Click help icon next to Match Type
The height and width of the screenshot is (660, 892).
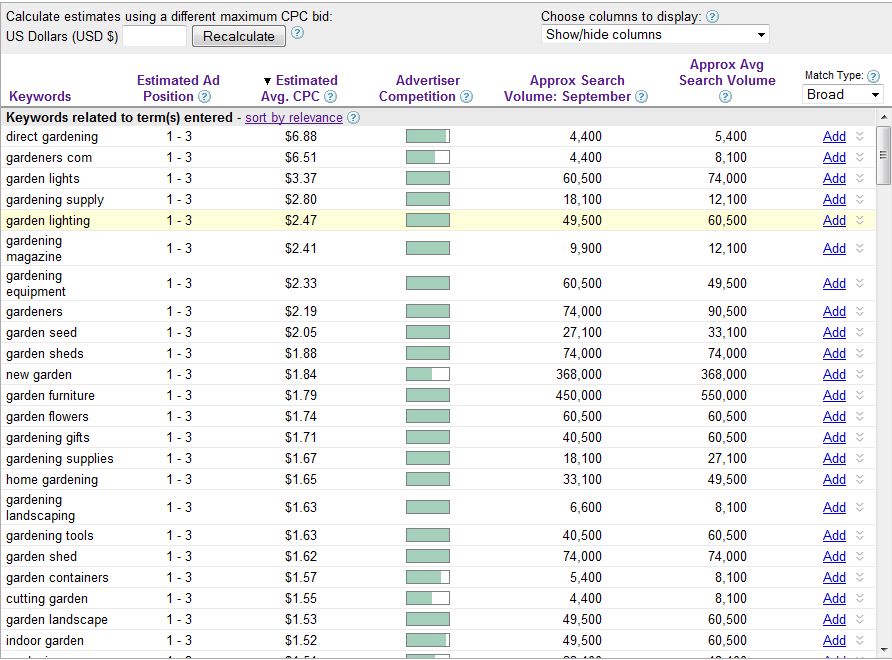click(x=874, y=76)
